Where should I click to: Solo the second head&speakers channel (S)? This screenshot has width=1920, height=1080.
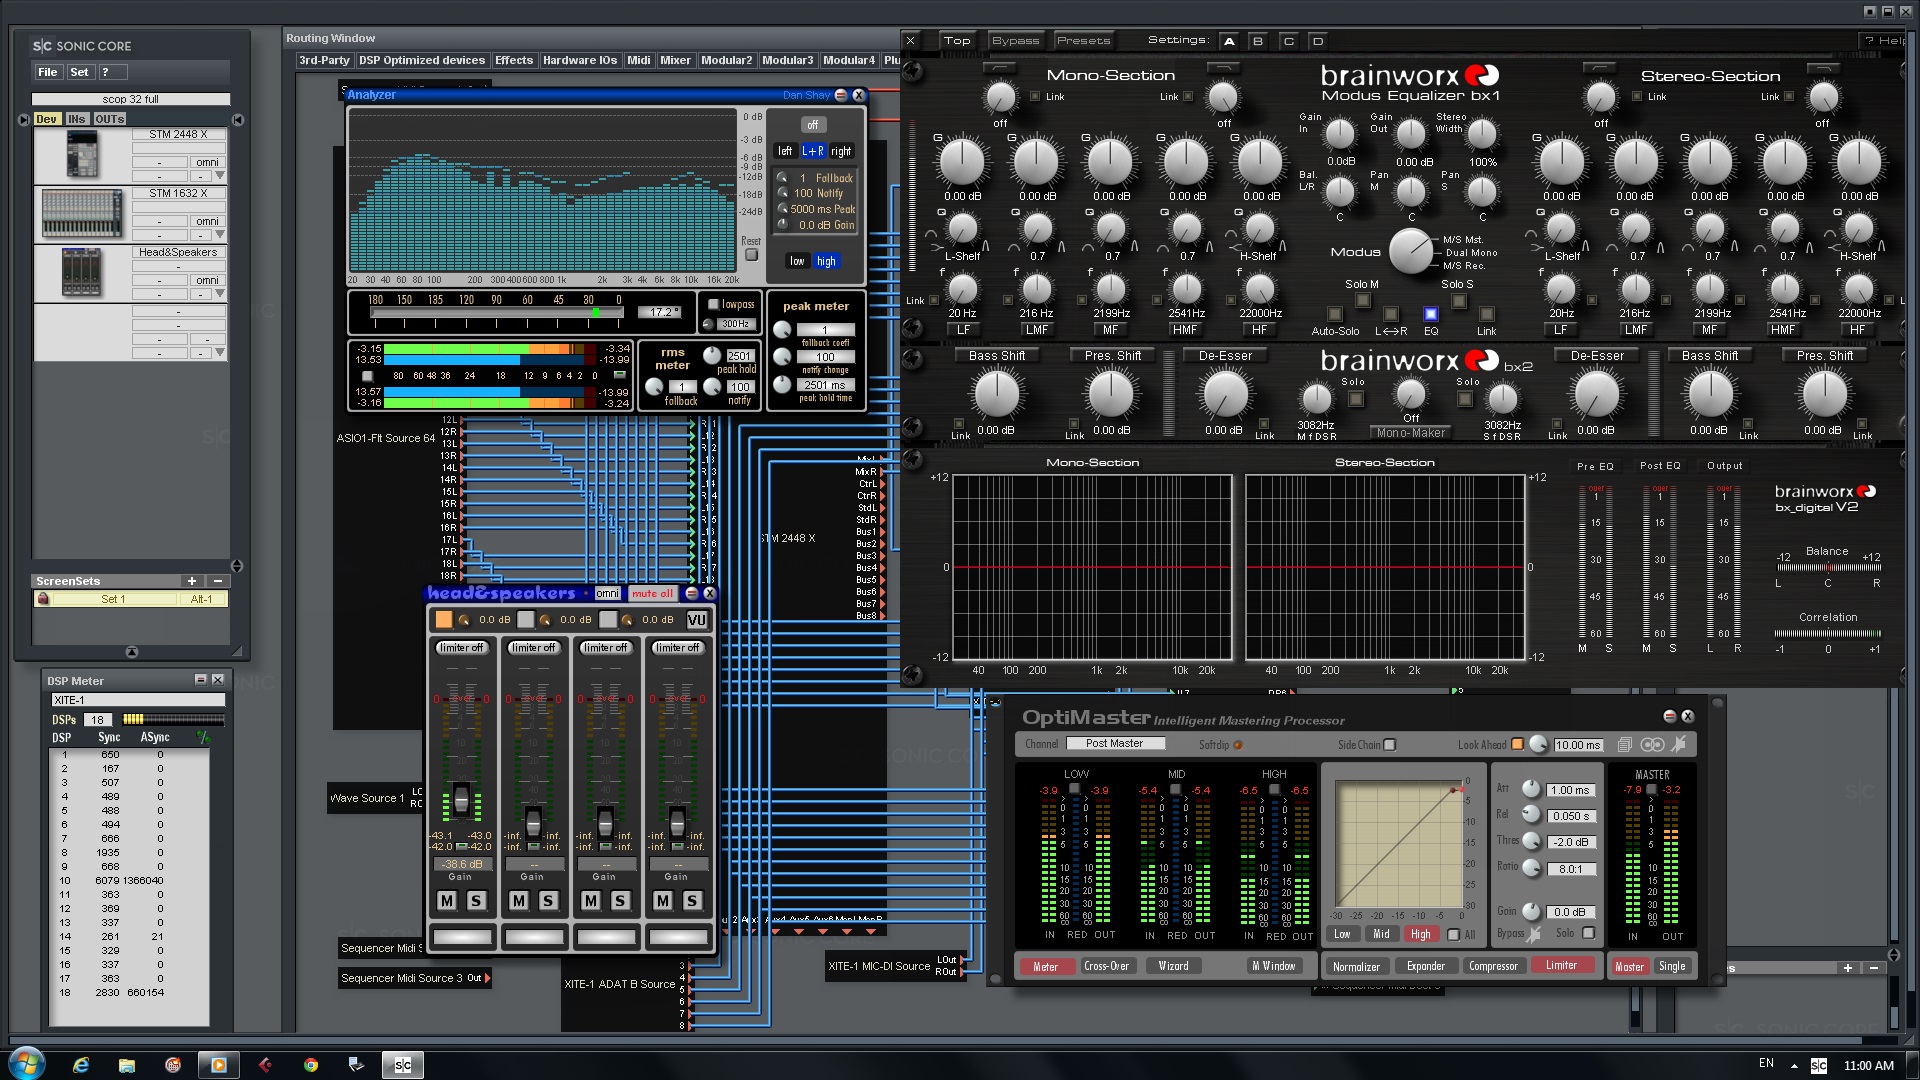point(548,901)
